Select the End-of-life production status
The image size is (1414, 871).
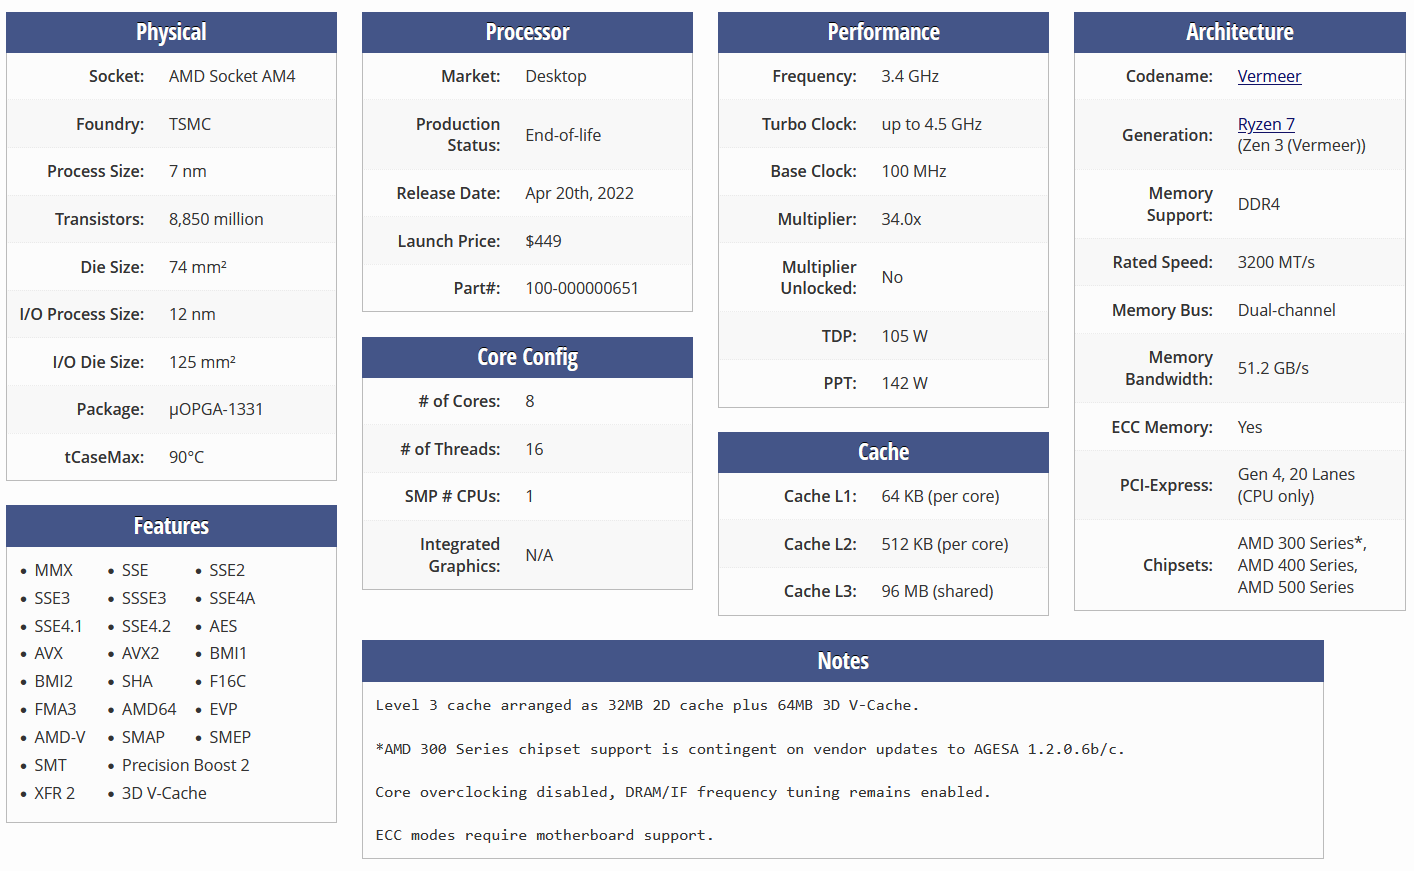coord(563,135)
